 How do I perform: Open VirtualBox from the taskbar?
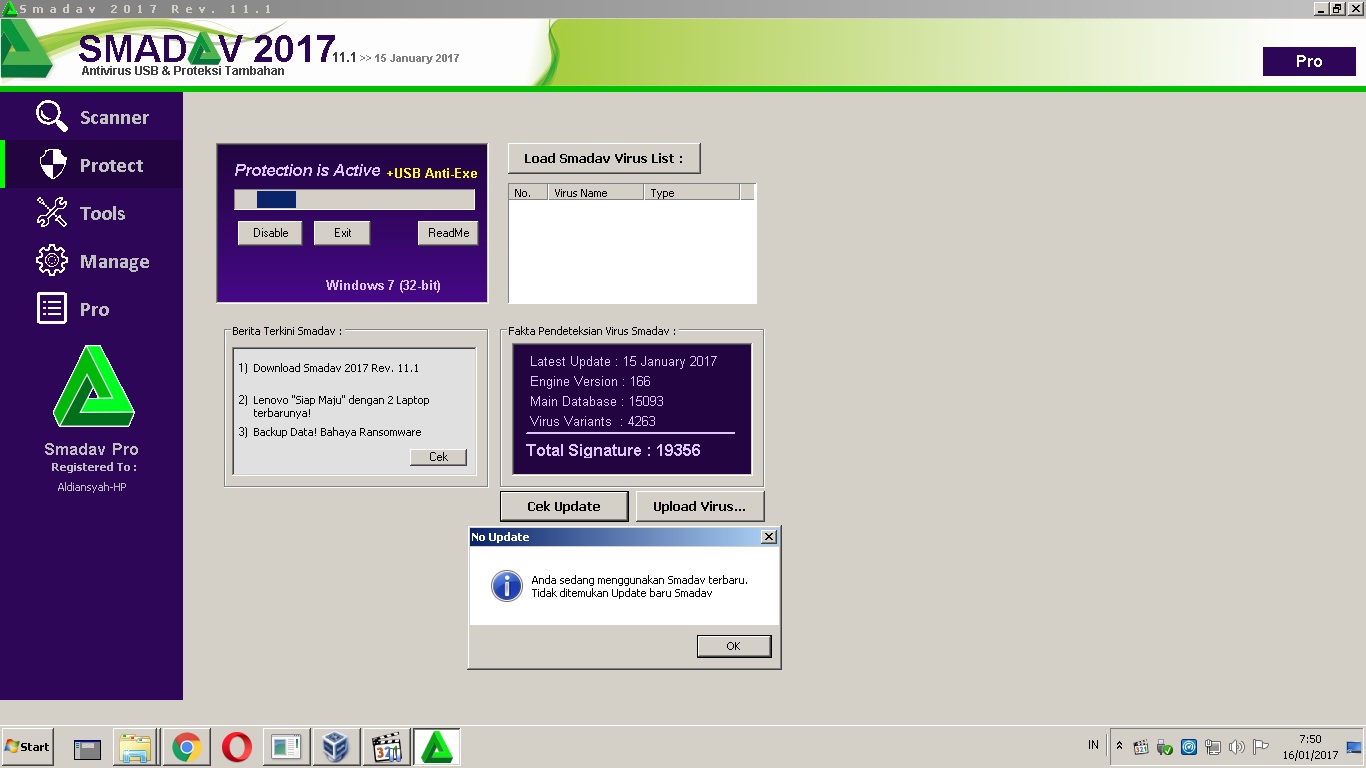[x=336, y=747]
